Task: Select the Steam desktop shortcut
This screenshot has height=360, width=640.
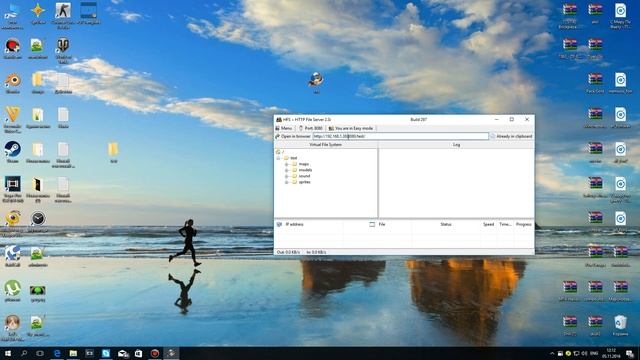Action: 12,152
